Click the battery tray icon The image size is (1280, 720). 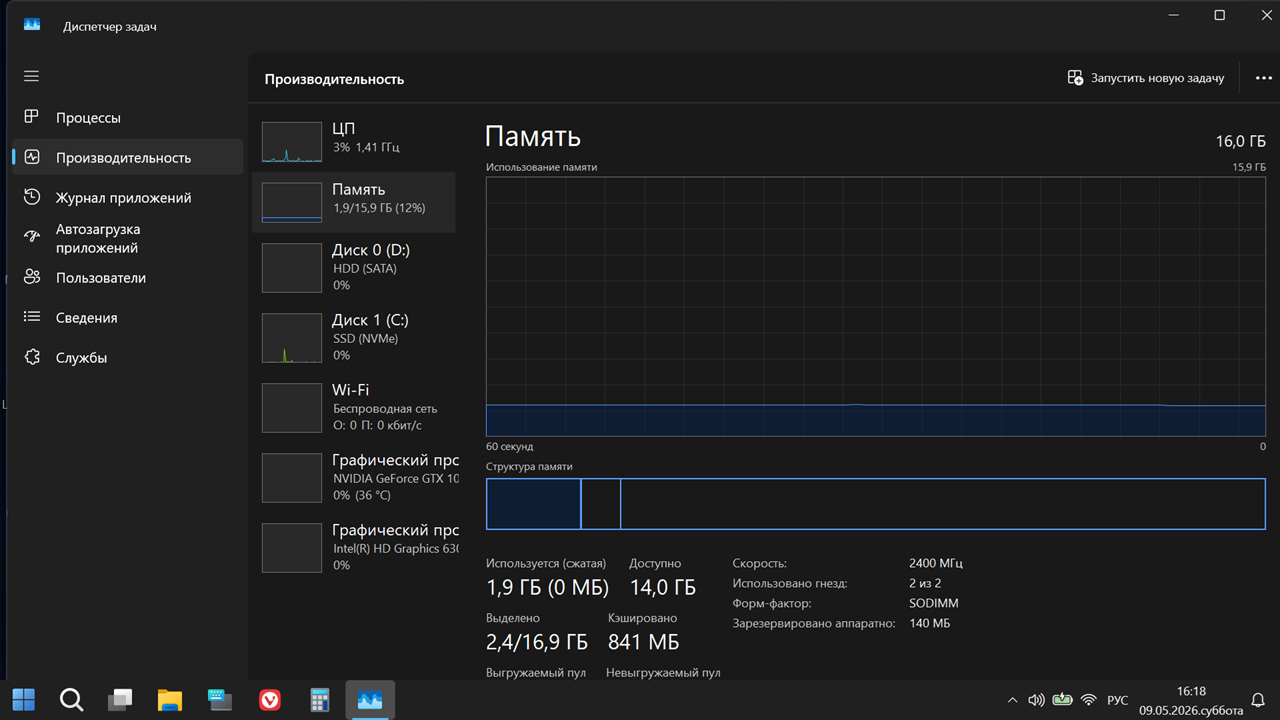pos(1062,700)
